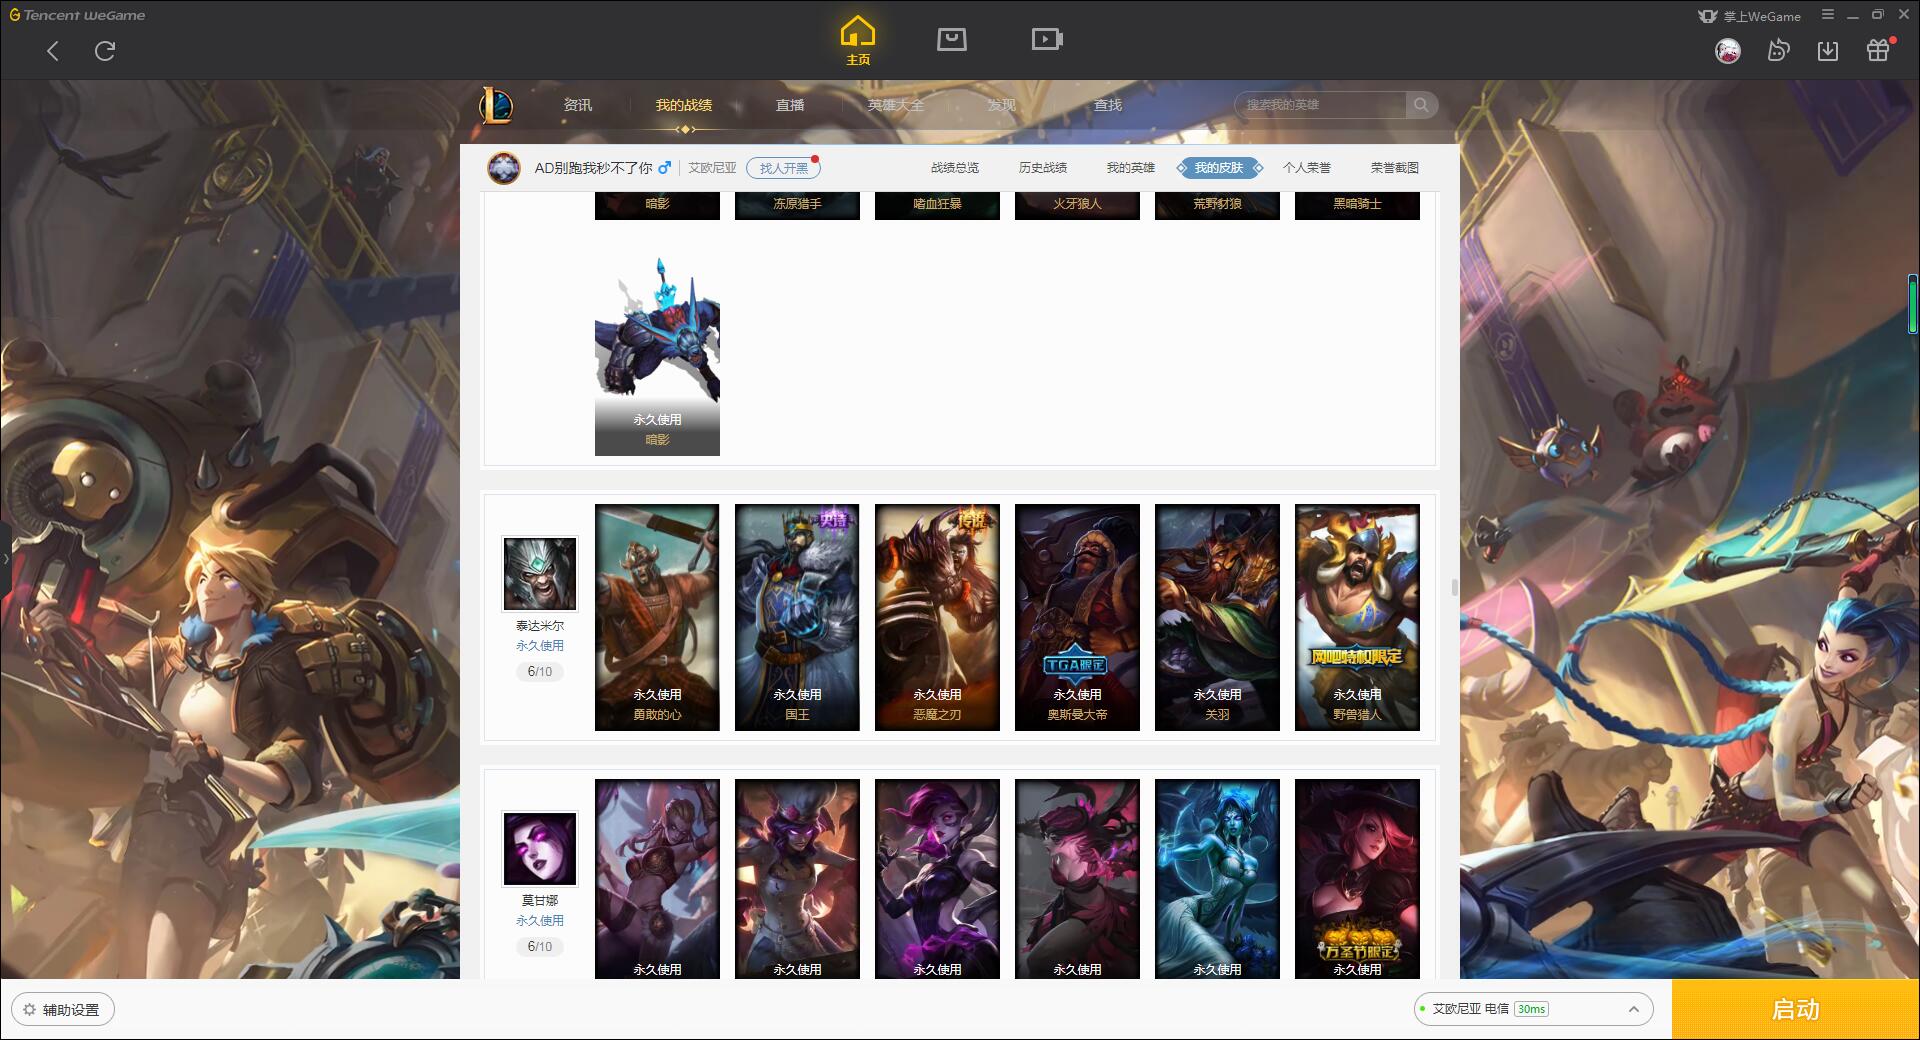The width and height of the screenshot is (1920, 1040).
Task: Open the blue ghost Morgana skin card
Action: tap(1217, 879)
